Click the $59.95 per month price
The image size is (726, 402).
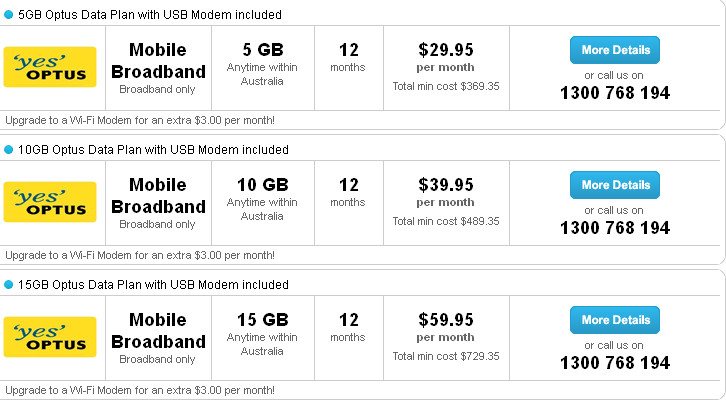[446, 327]
